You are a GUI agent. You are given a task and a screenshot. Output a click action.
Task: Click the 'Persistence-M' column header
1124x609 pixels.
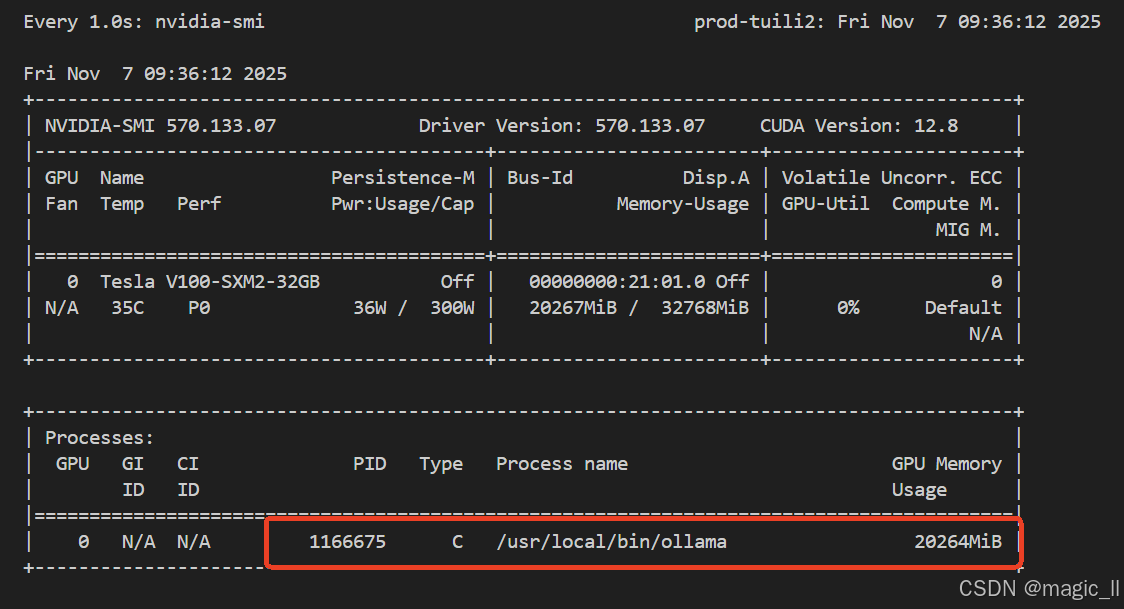(403, 178)
